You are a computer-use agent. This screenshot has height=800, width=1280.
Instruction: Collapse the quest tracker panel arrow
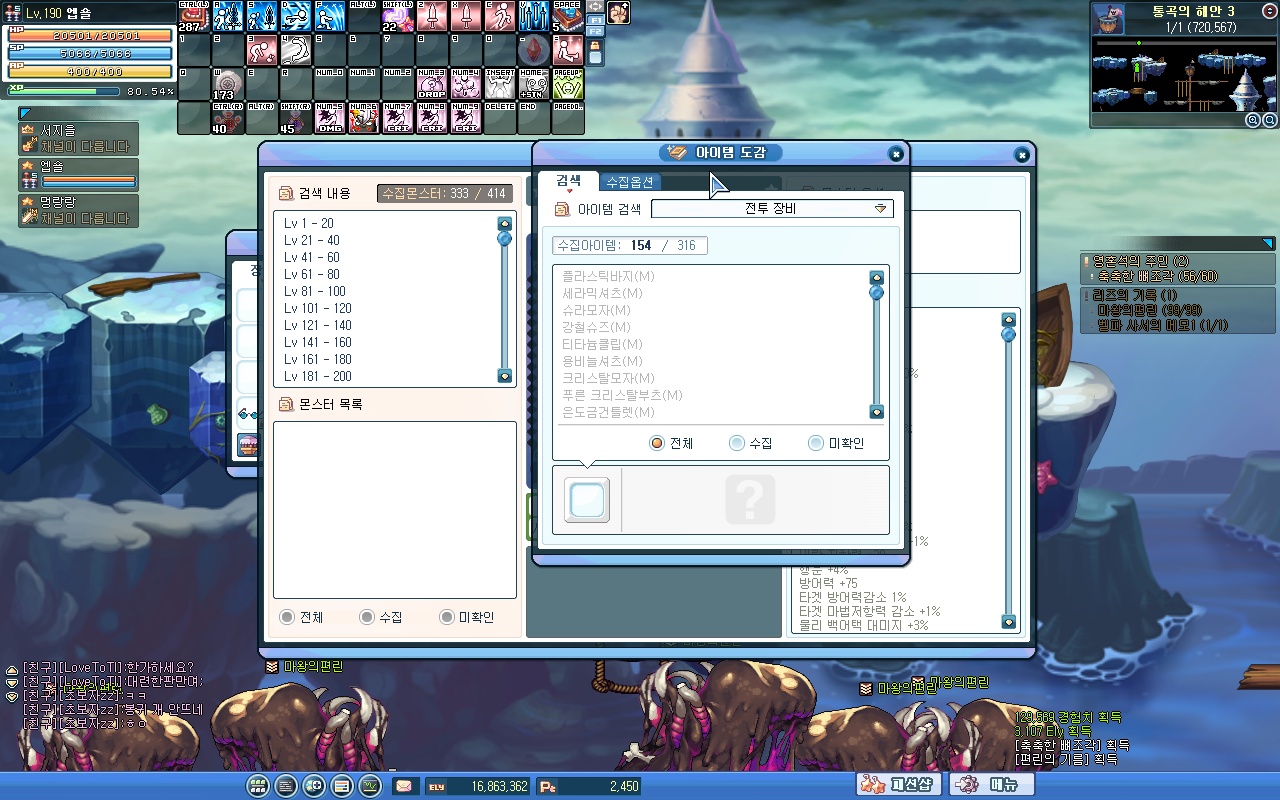point(1268,243)
